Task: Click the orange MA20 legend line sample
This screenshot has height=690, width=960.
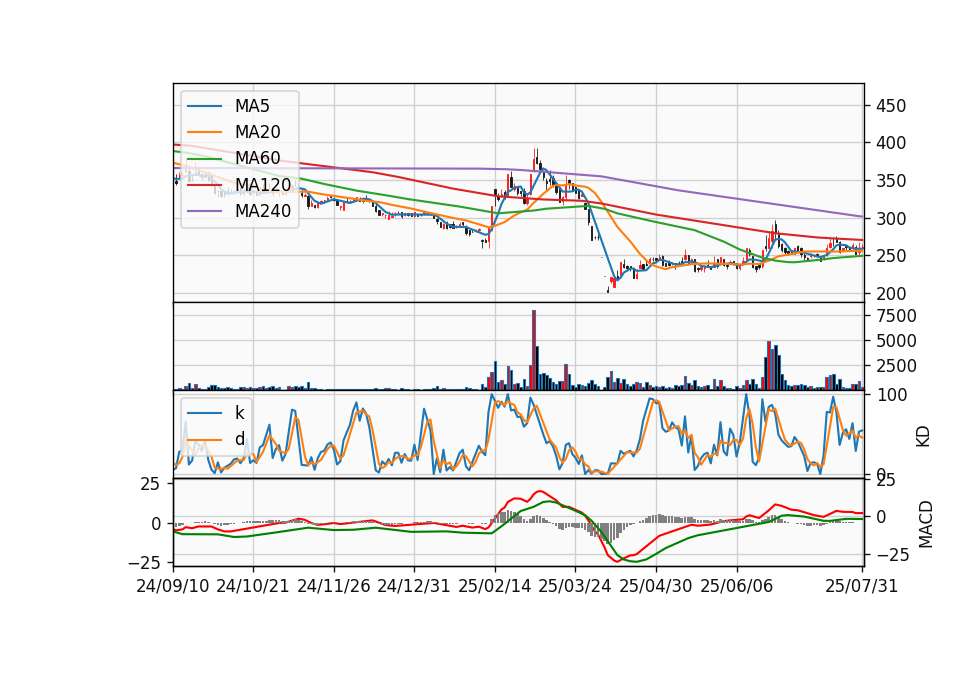Action: pos(204,132)
